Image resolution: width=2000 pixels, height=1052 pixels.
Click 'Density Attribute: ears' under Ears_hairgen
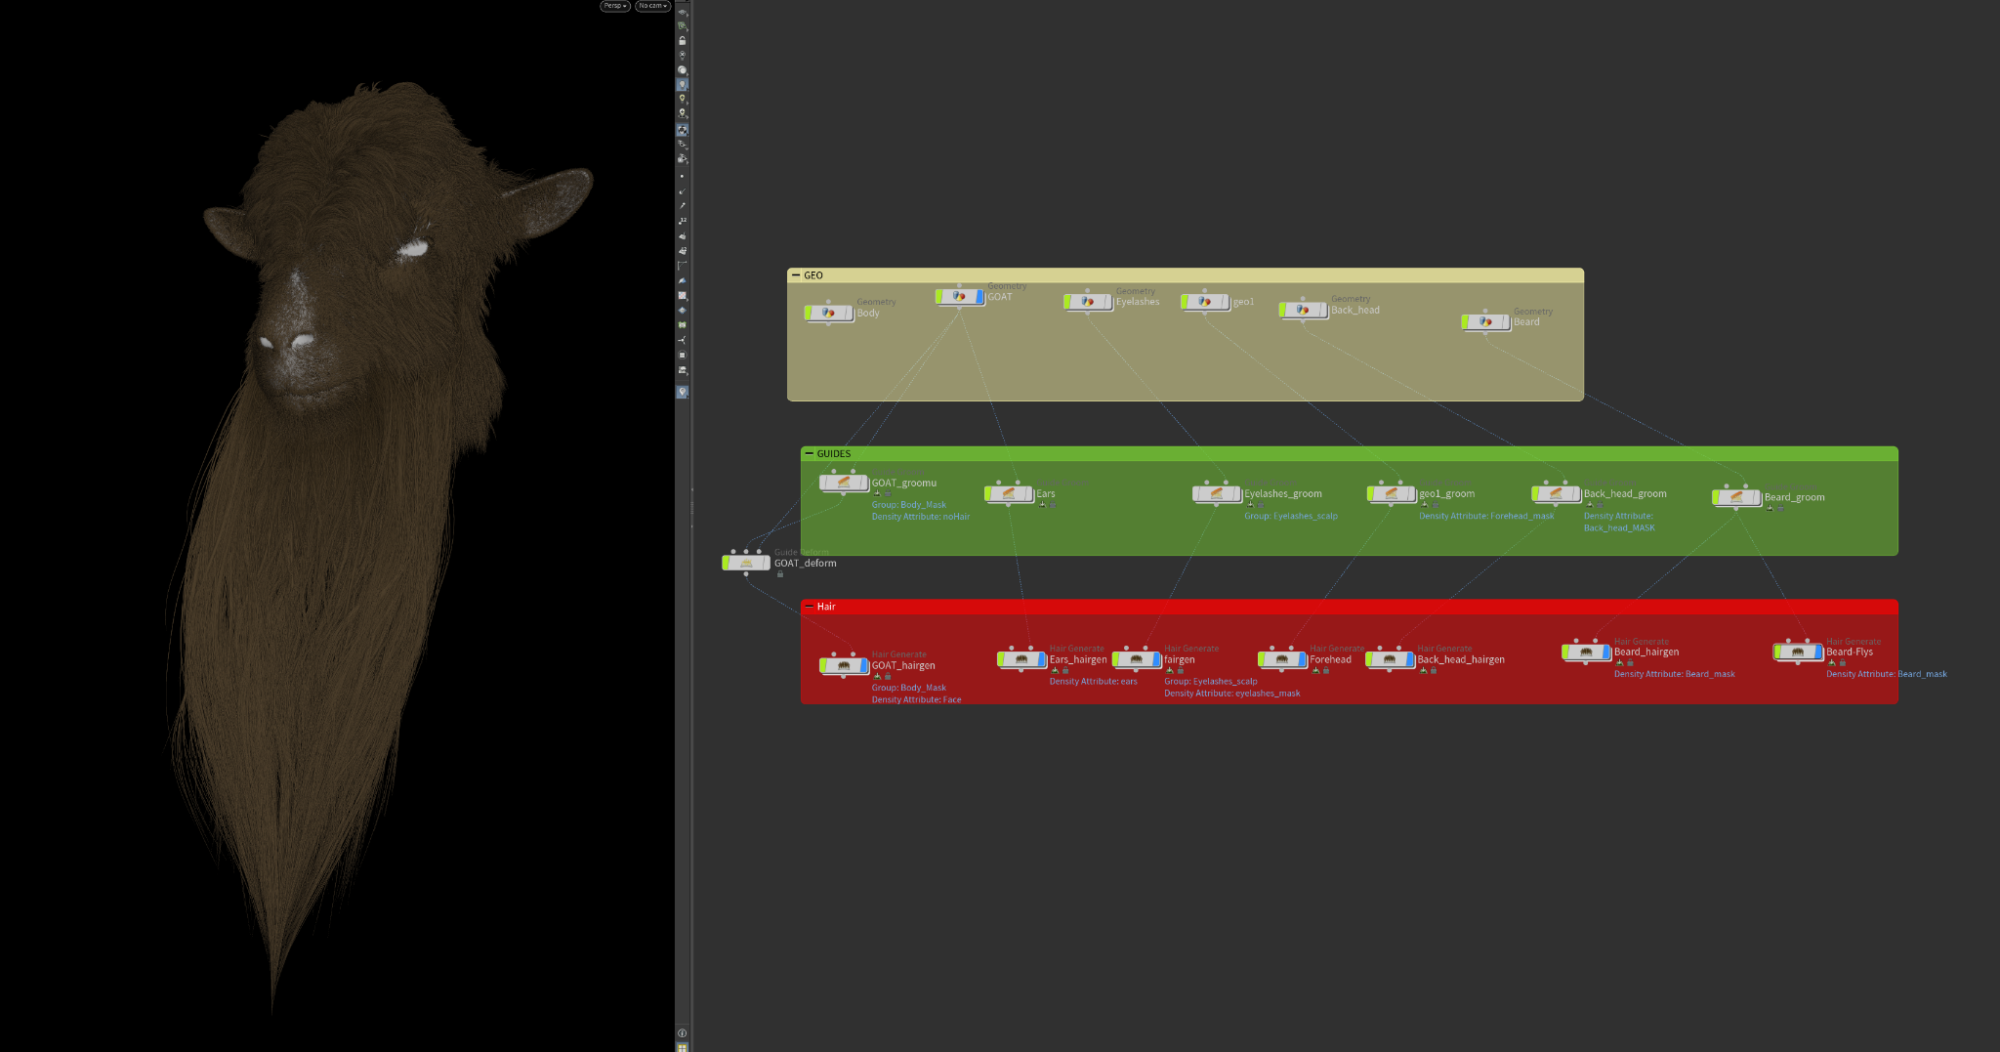[x=1093, y=682]
